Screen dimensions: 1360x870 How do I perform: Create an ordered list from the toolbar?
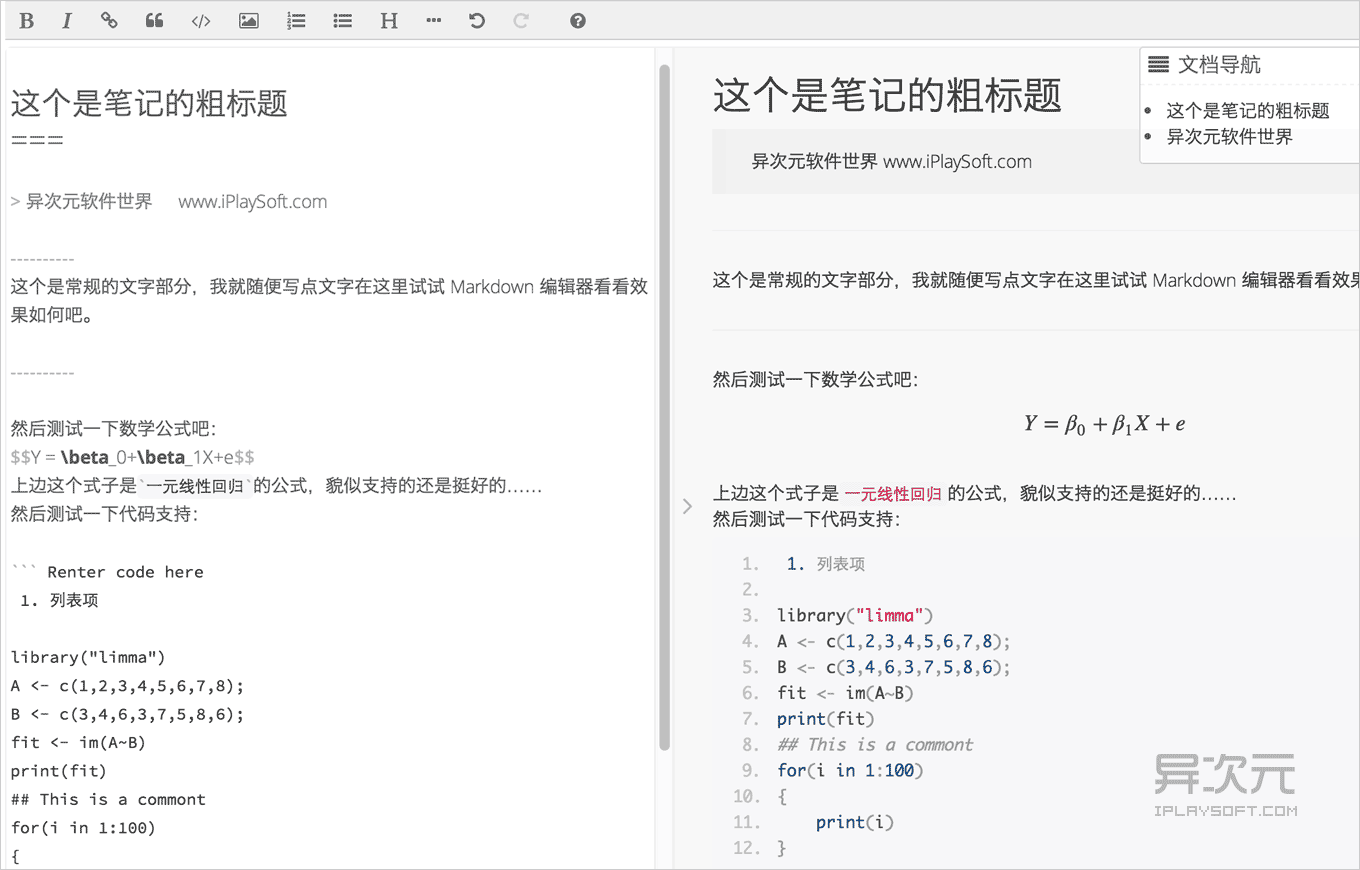point(295,20)
